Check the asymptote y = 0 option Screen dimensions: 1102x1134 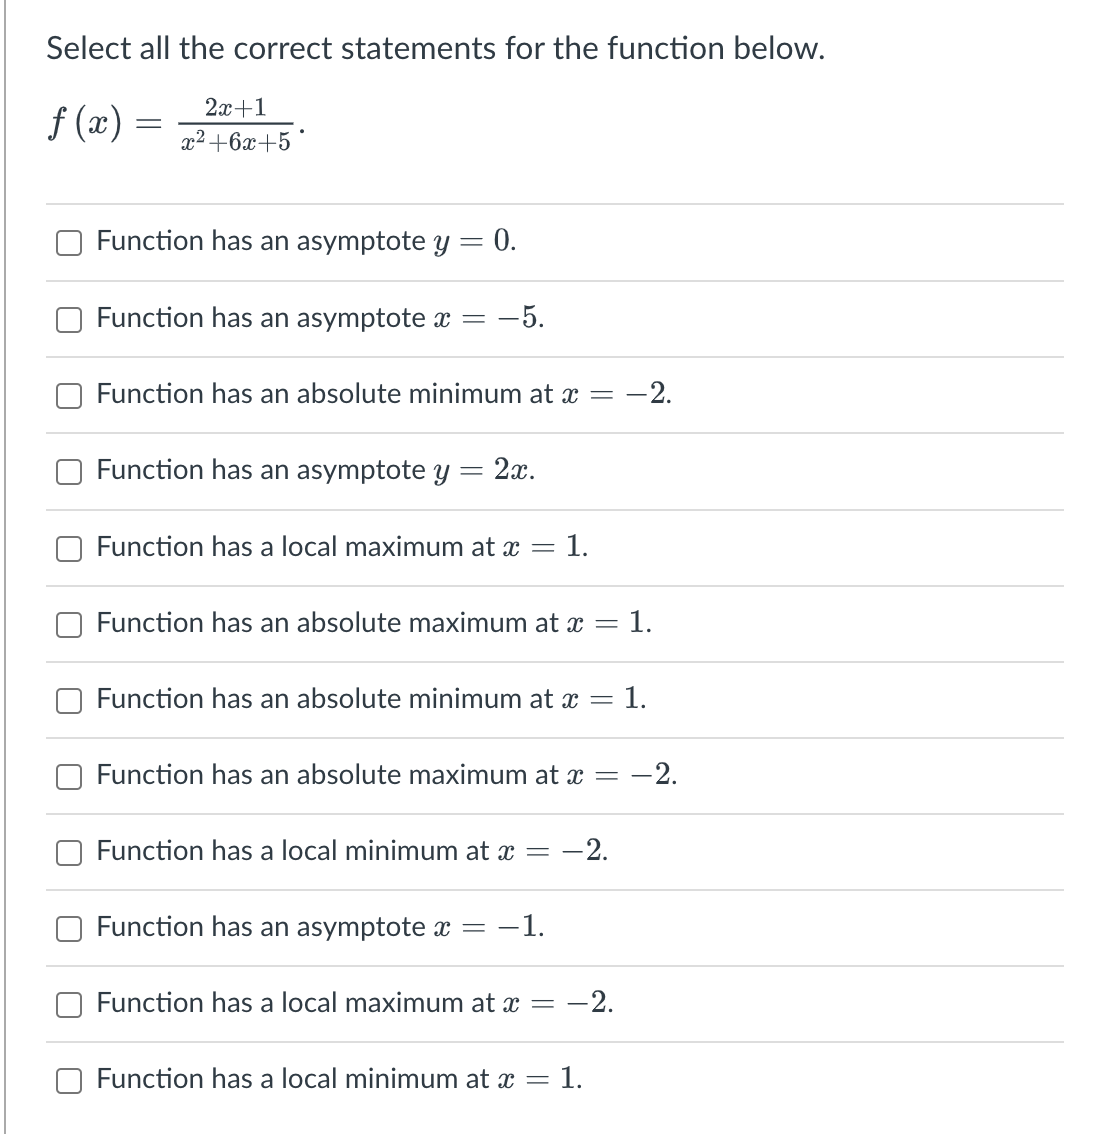pyautogui.click(x=69, y=243)
